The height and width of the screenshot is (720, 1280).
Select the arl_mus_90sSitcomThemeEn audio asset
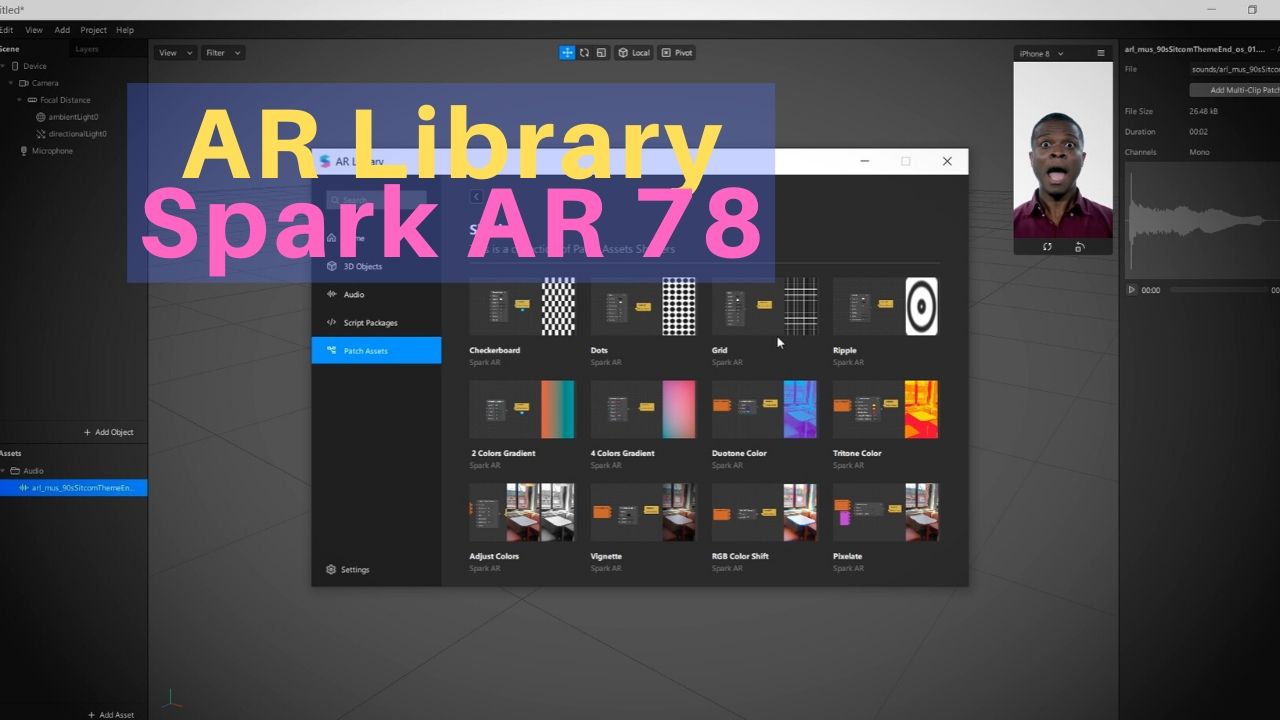74,488
